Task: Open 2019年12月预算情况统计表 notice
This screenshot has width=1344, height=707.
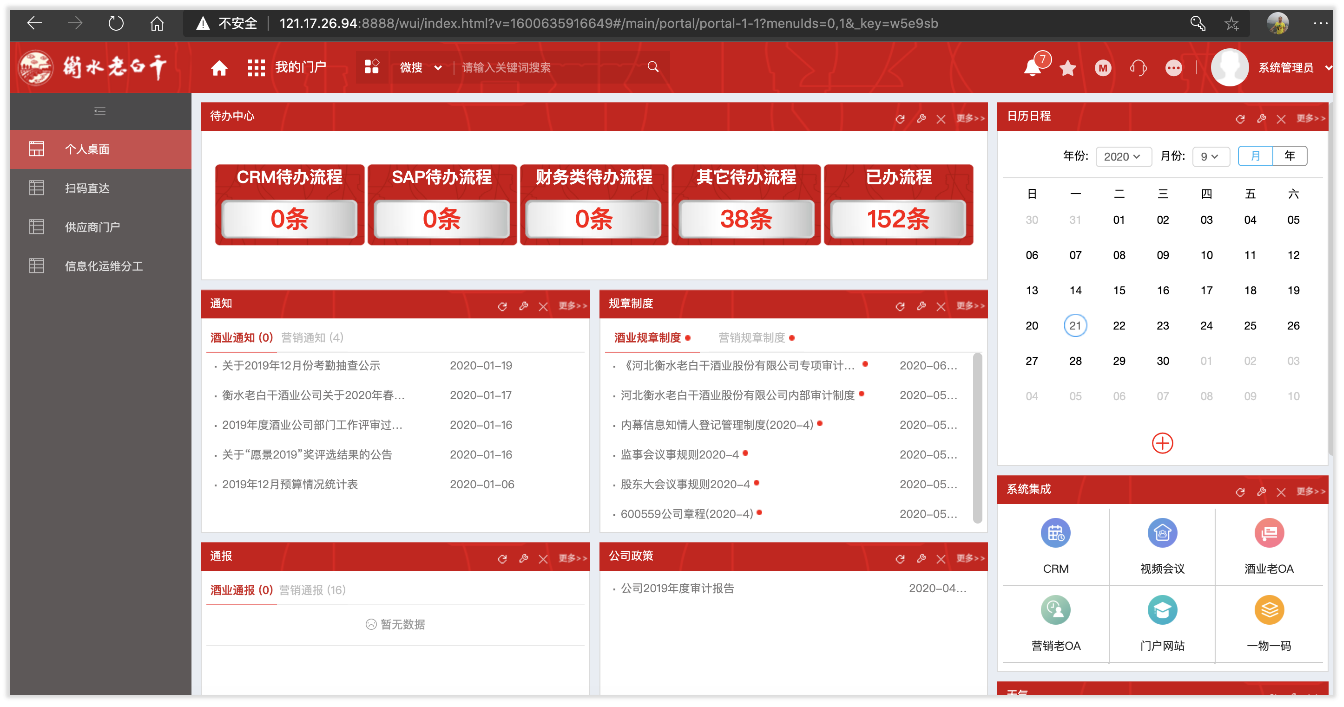Action: click(x=290, y=485)
